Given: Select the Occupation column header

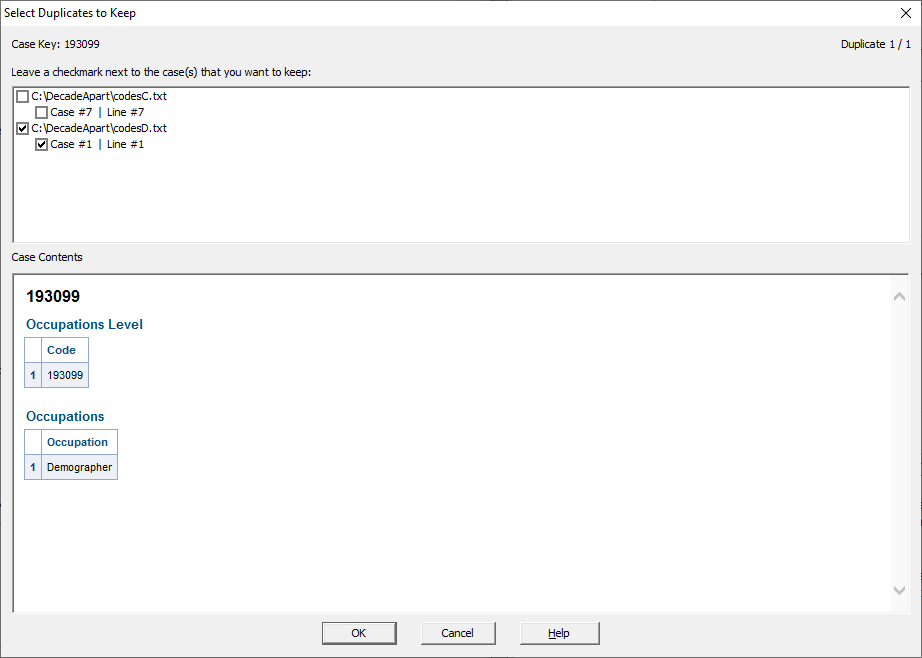Looking at the screenshot, I should point(78,441).
